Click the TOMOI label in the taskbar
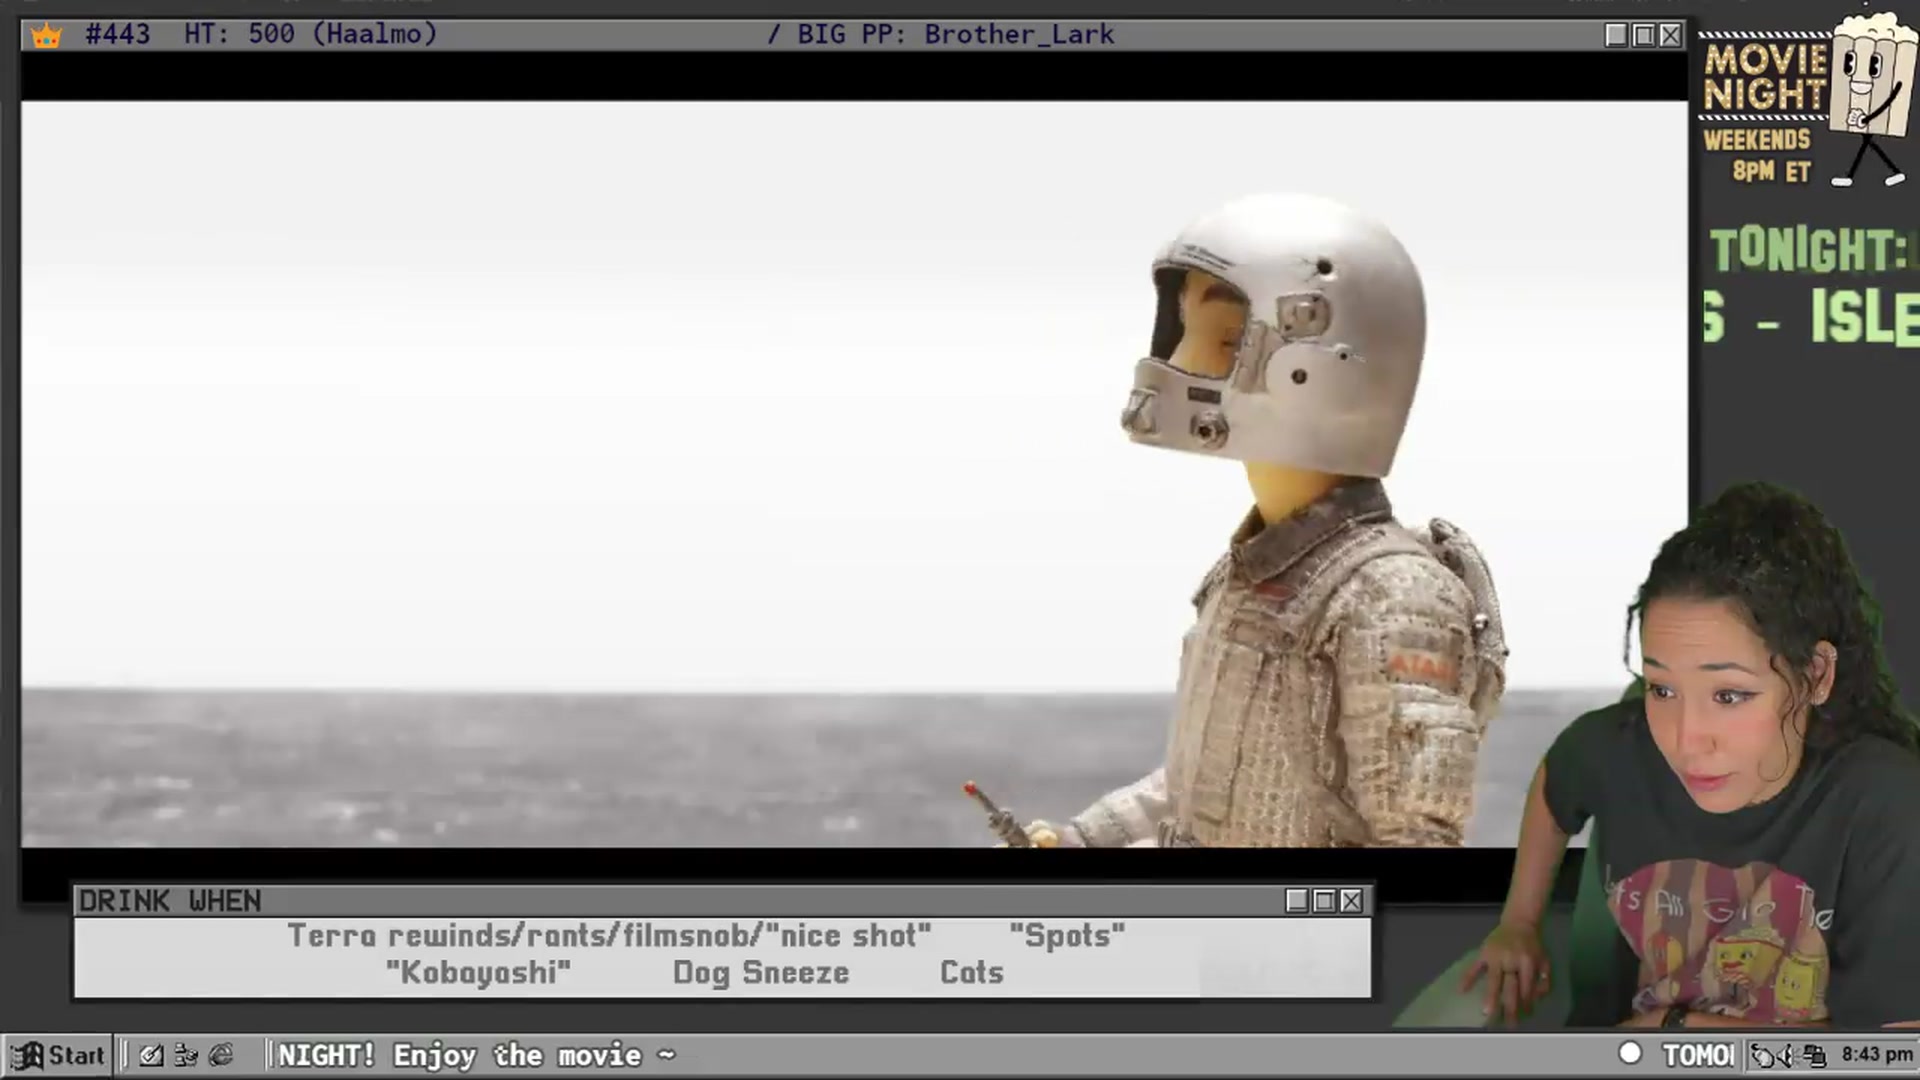This screenshot has width=1920, height=1080. pyautogui.click(x=1698, y=1055)
